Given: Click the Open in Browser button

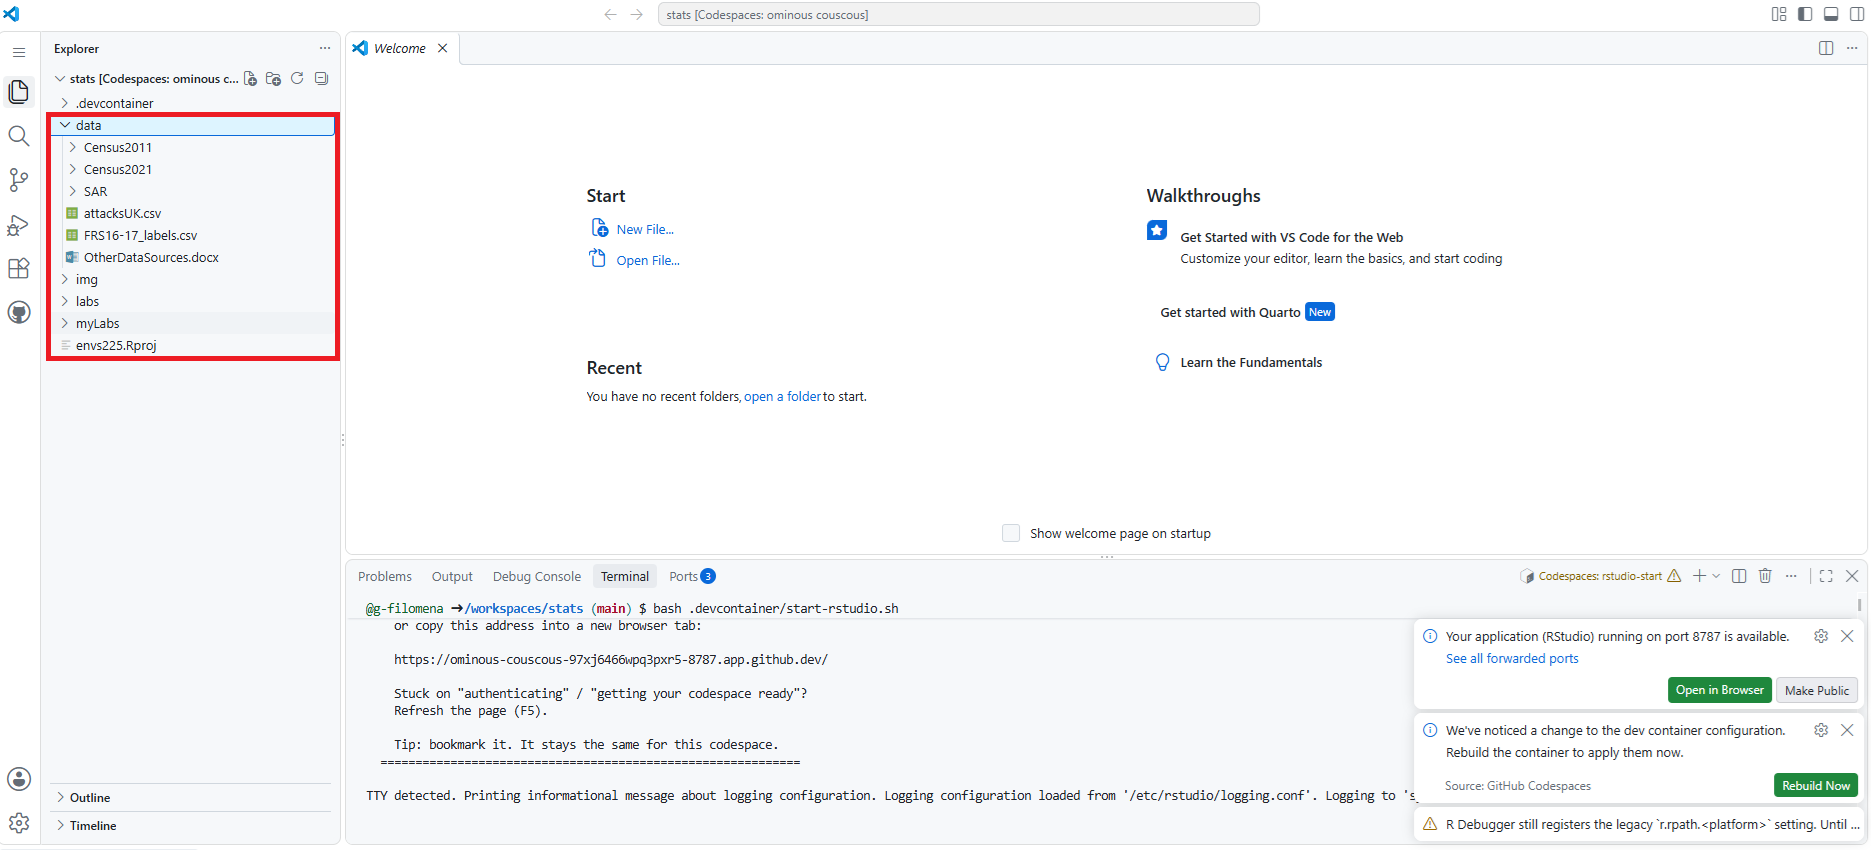Looking at the screenshot, I should tap(1720, 690).
